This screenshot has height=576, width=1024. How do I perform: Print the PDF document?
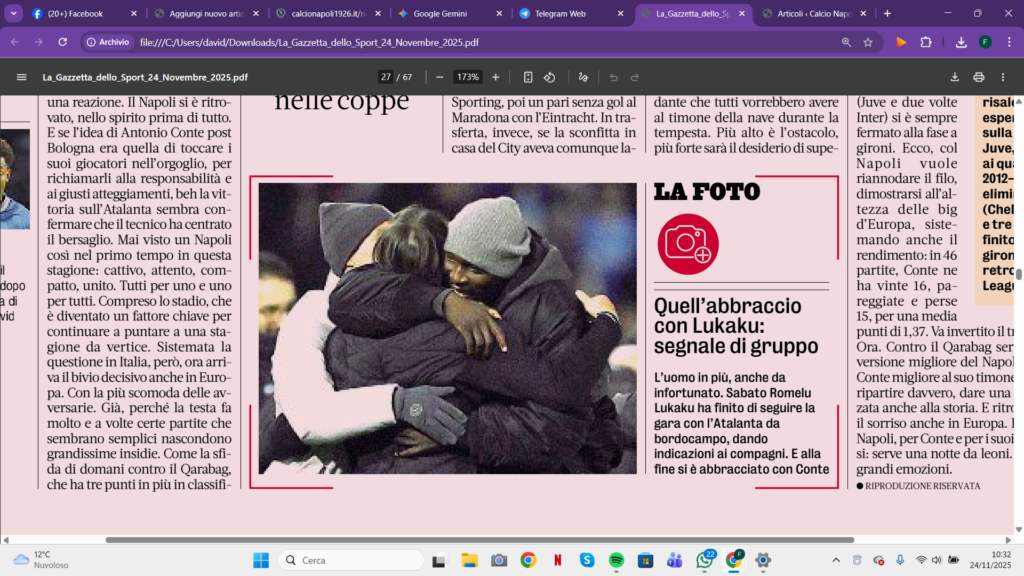pyautogui.click(x=978, y=77)
